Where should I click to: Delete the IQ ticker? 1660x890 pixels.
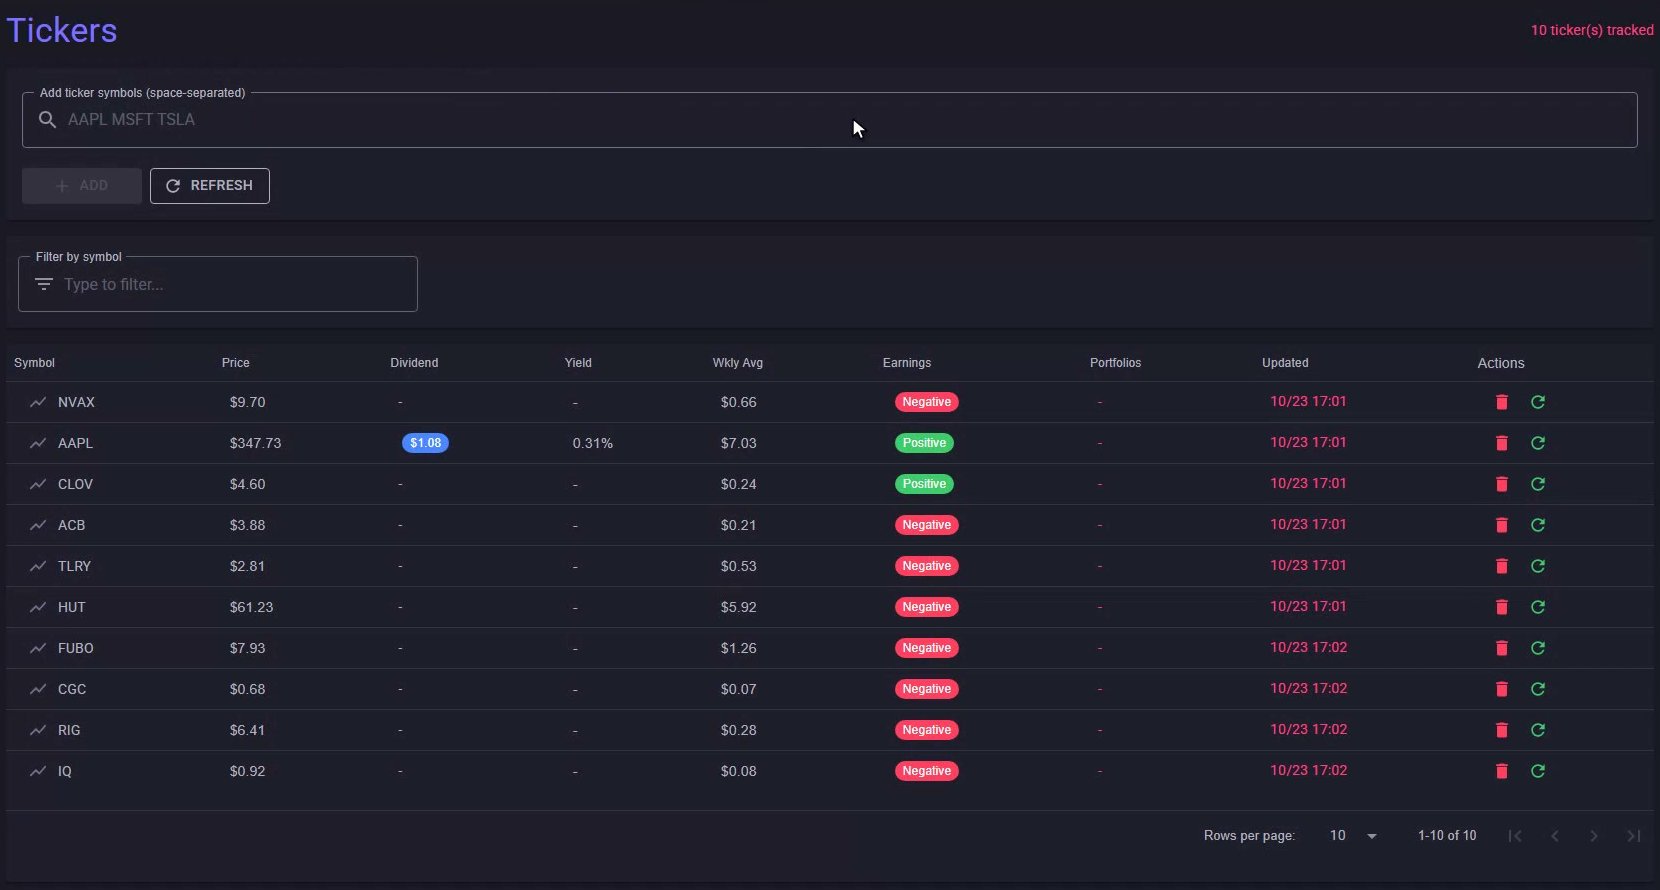1501,771
